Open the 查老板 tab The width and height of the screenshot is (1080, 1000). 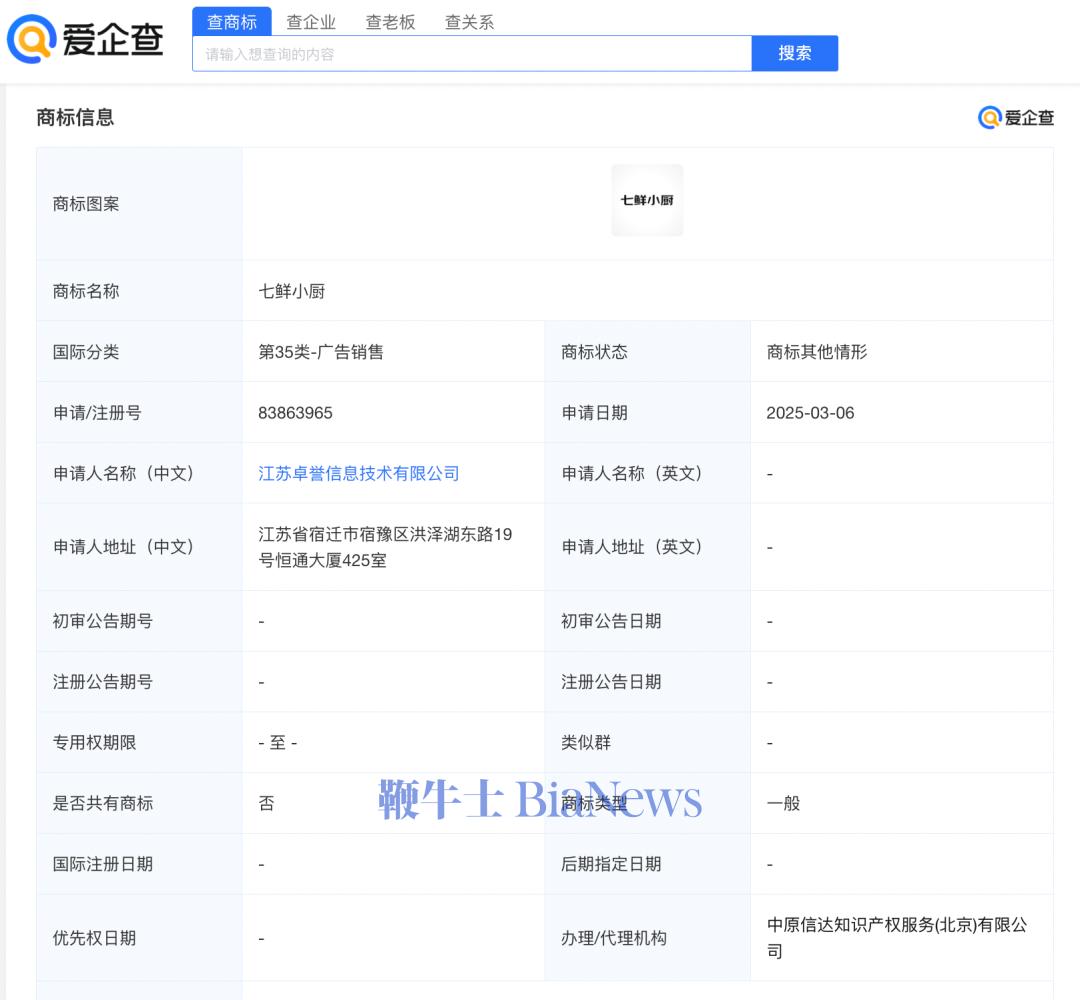[x=390, y=22]
